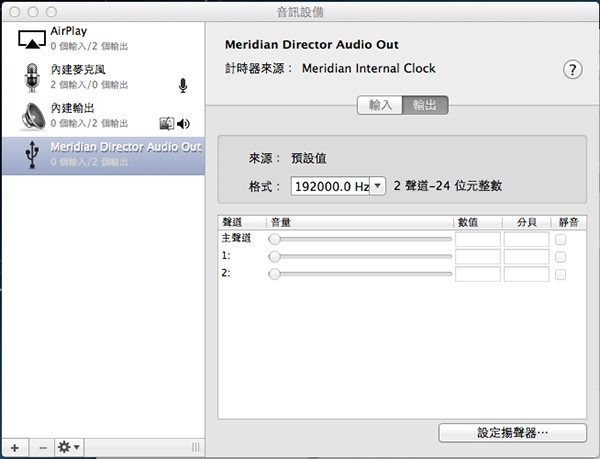
Task: Zoom the 音訊設備 window with third light
Action: coord(51,12)
